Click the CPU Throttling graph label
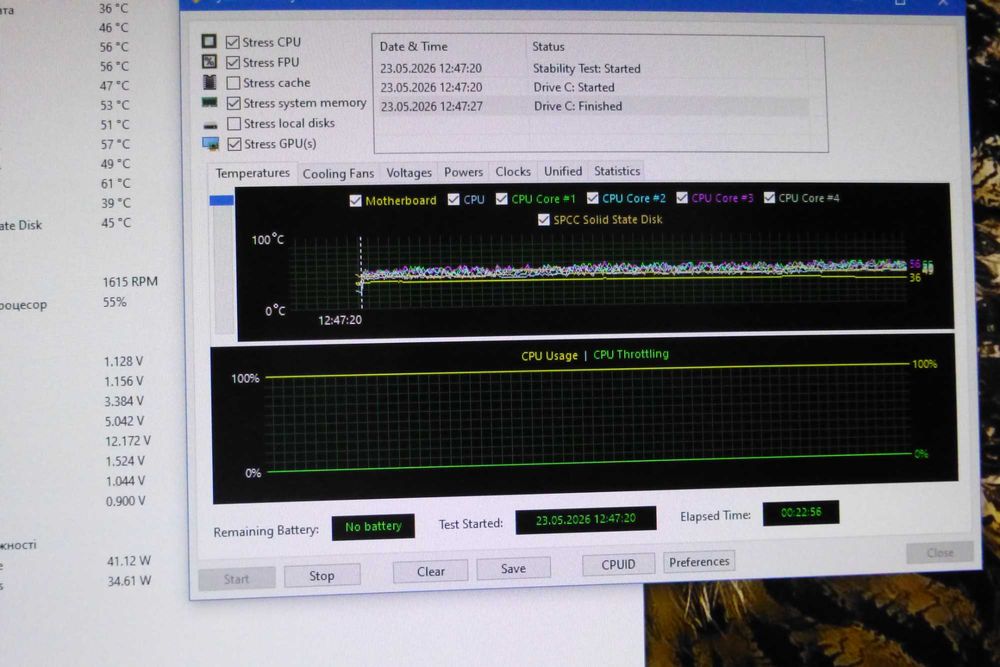Viewport: 1000px width, 667px height. coord(631,354)
